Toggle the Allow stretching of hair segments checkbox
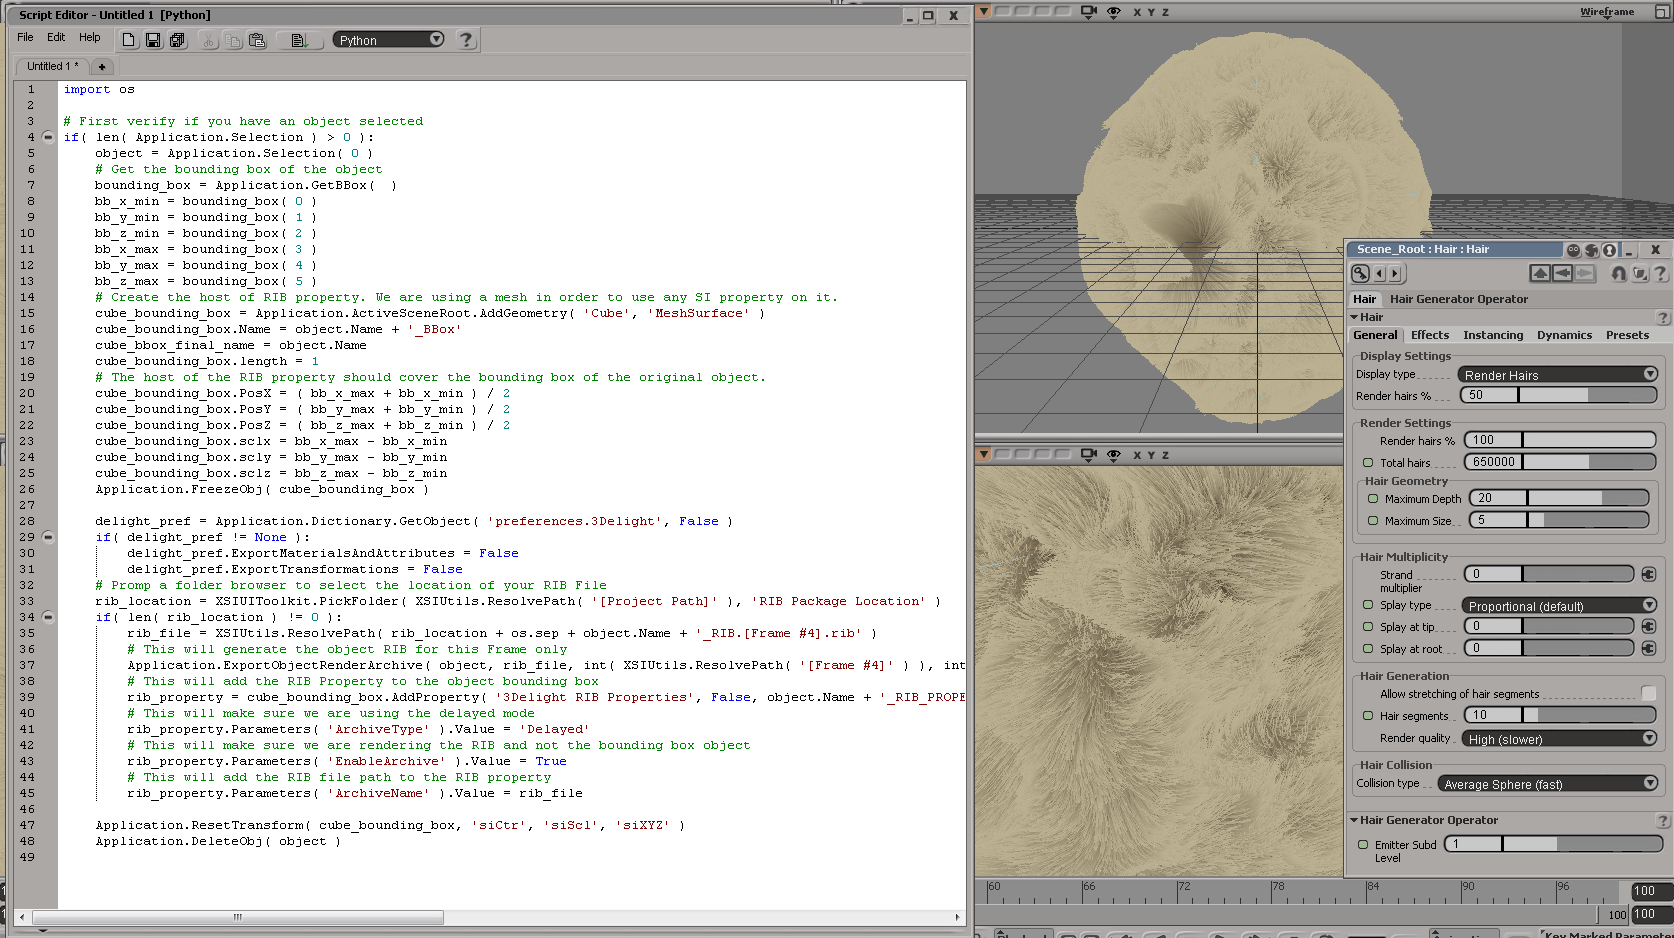 click(1648, 693)
